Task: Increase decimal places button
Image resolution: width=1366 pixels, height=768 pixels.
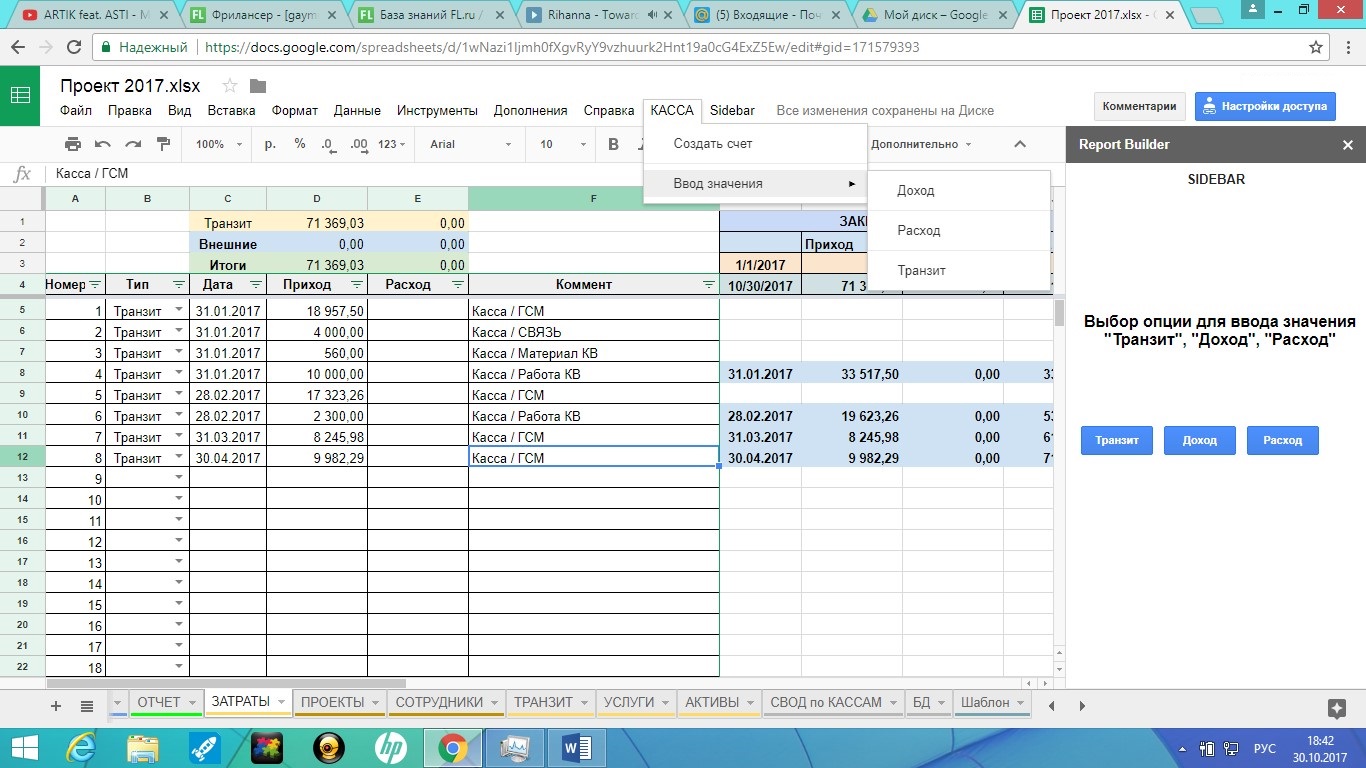Action: tap(360, 144)
